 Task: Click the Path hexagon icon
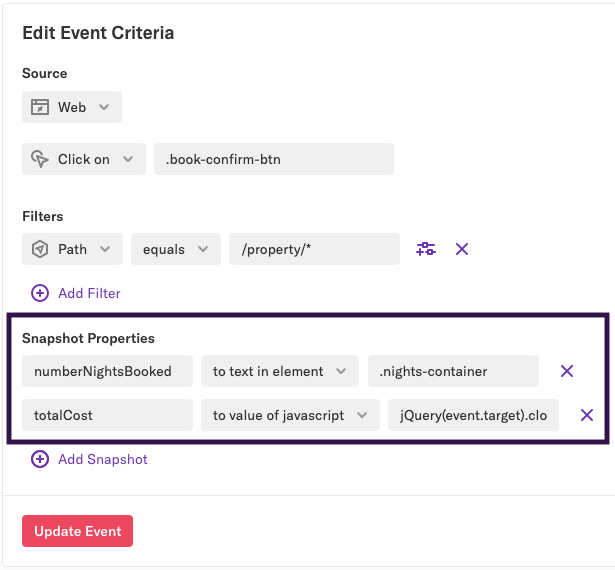coord(40,249)
